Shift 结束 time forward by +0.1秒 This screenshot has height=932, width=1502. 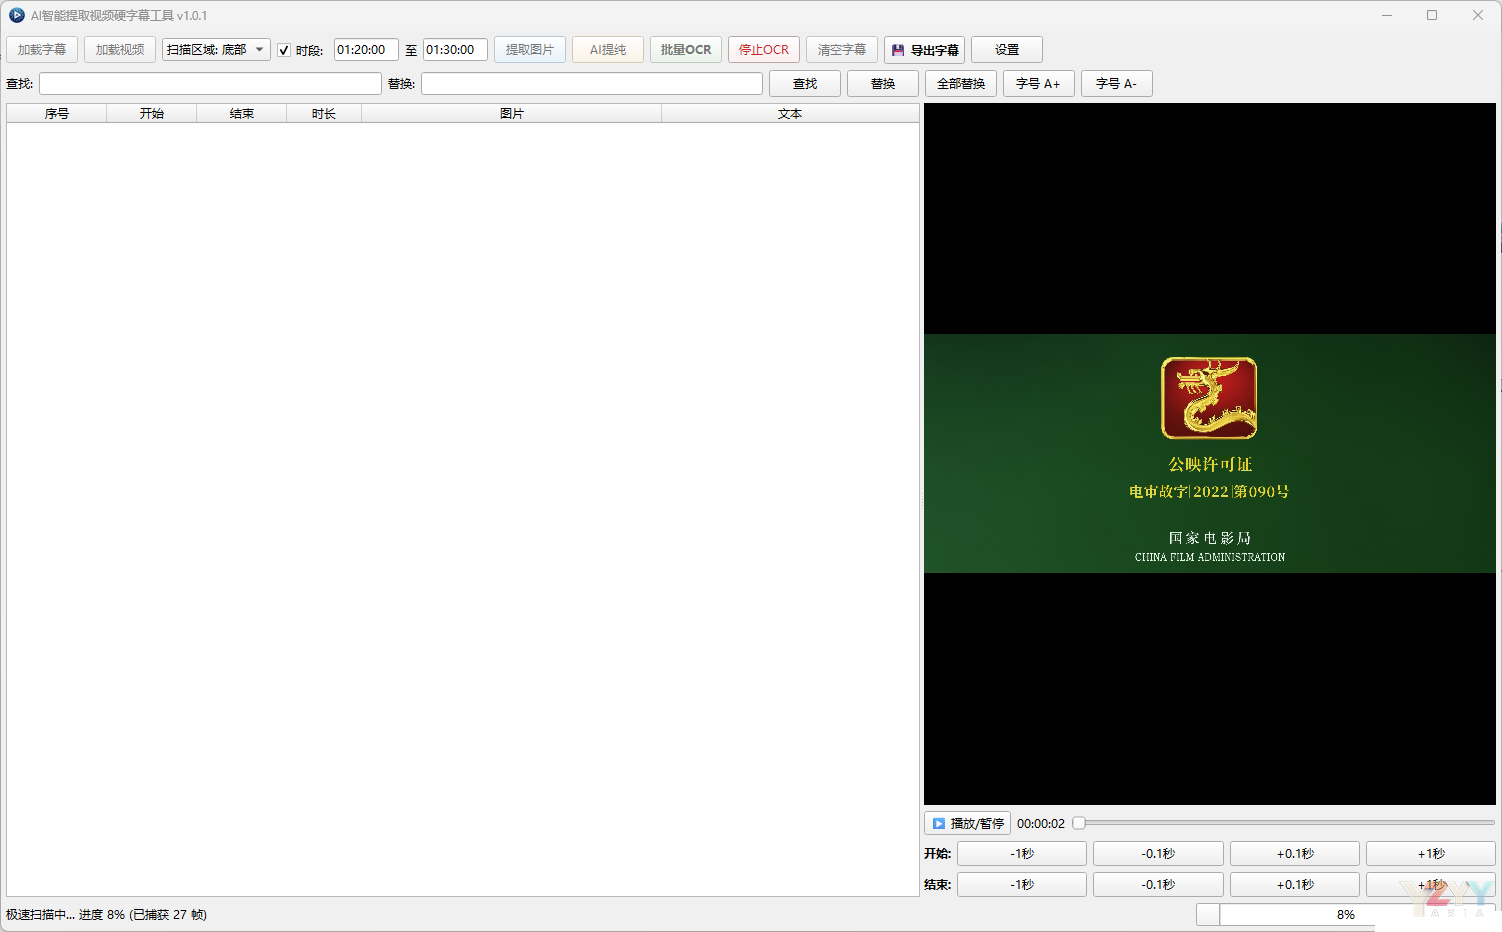(x=1295, y=885)
